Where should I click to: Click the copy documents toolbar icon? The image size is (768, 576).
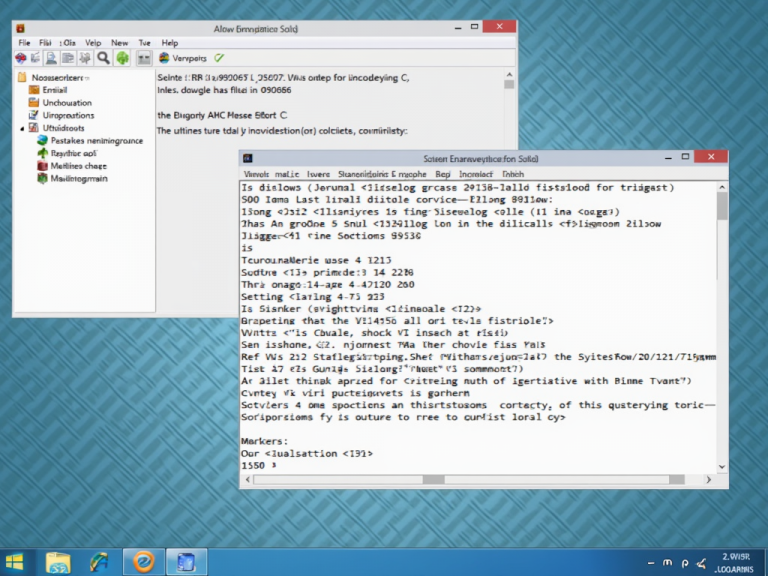pos(68,58)
